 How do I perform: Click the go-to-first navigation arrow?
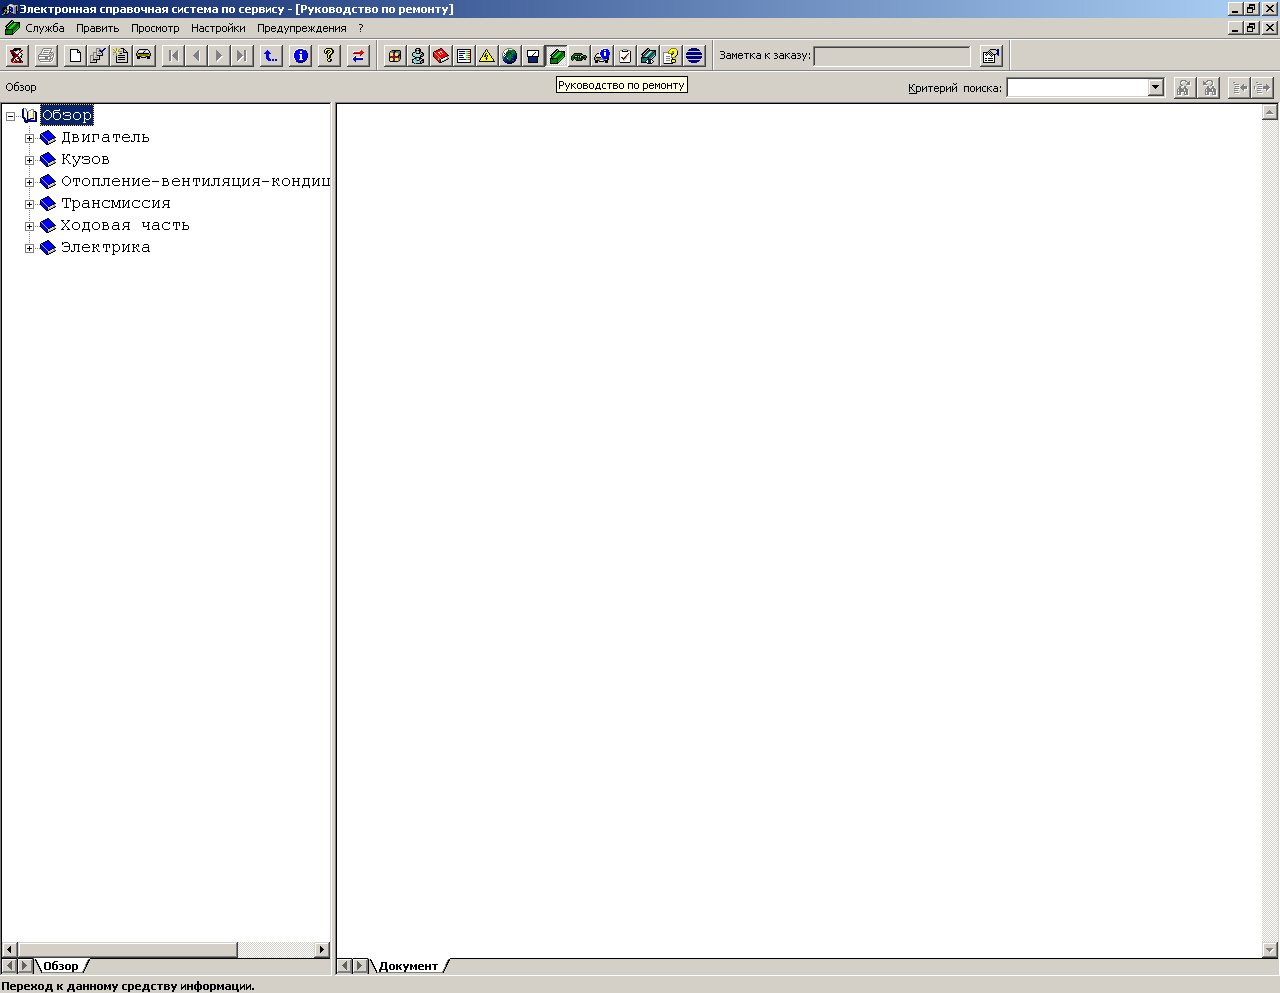coord(173,56)
